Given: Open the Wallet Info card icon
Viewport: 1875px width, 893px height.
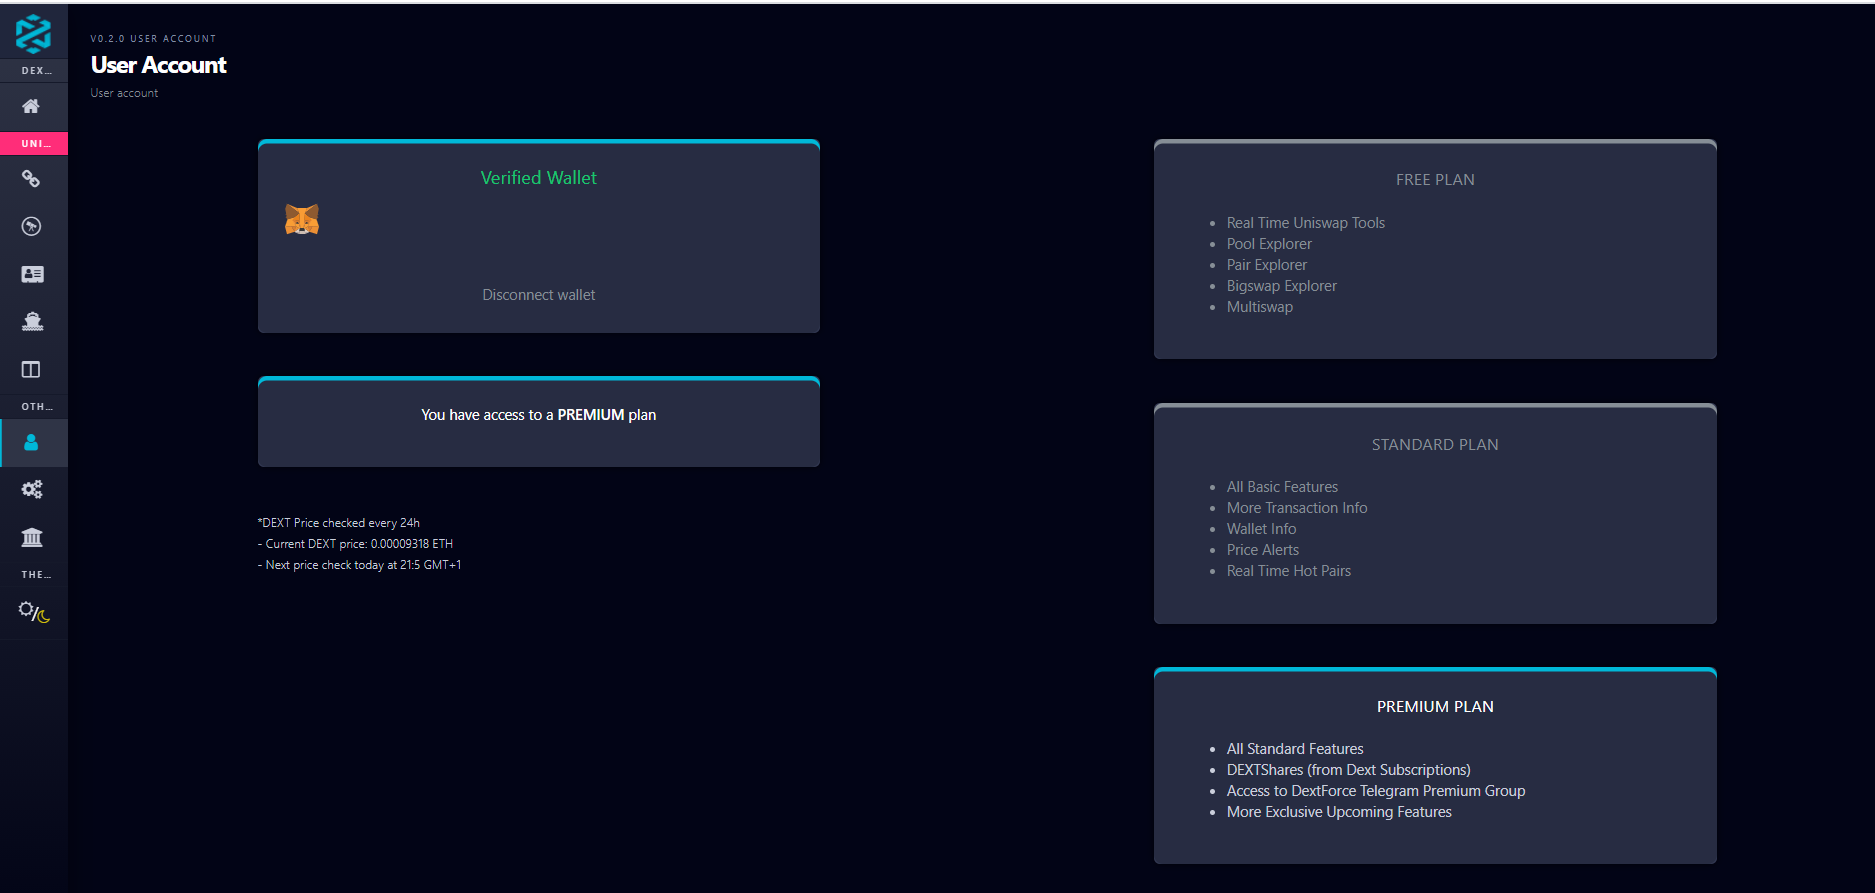Looking at the screenshot, I should [32, 274].
